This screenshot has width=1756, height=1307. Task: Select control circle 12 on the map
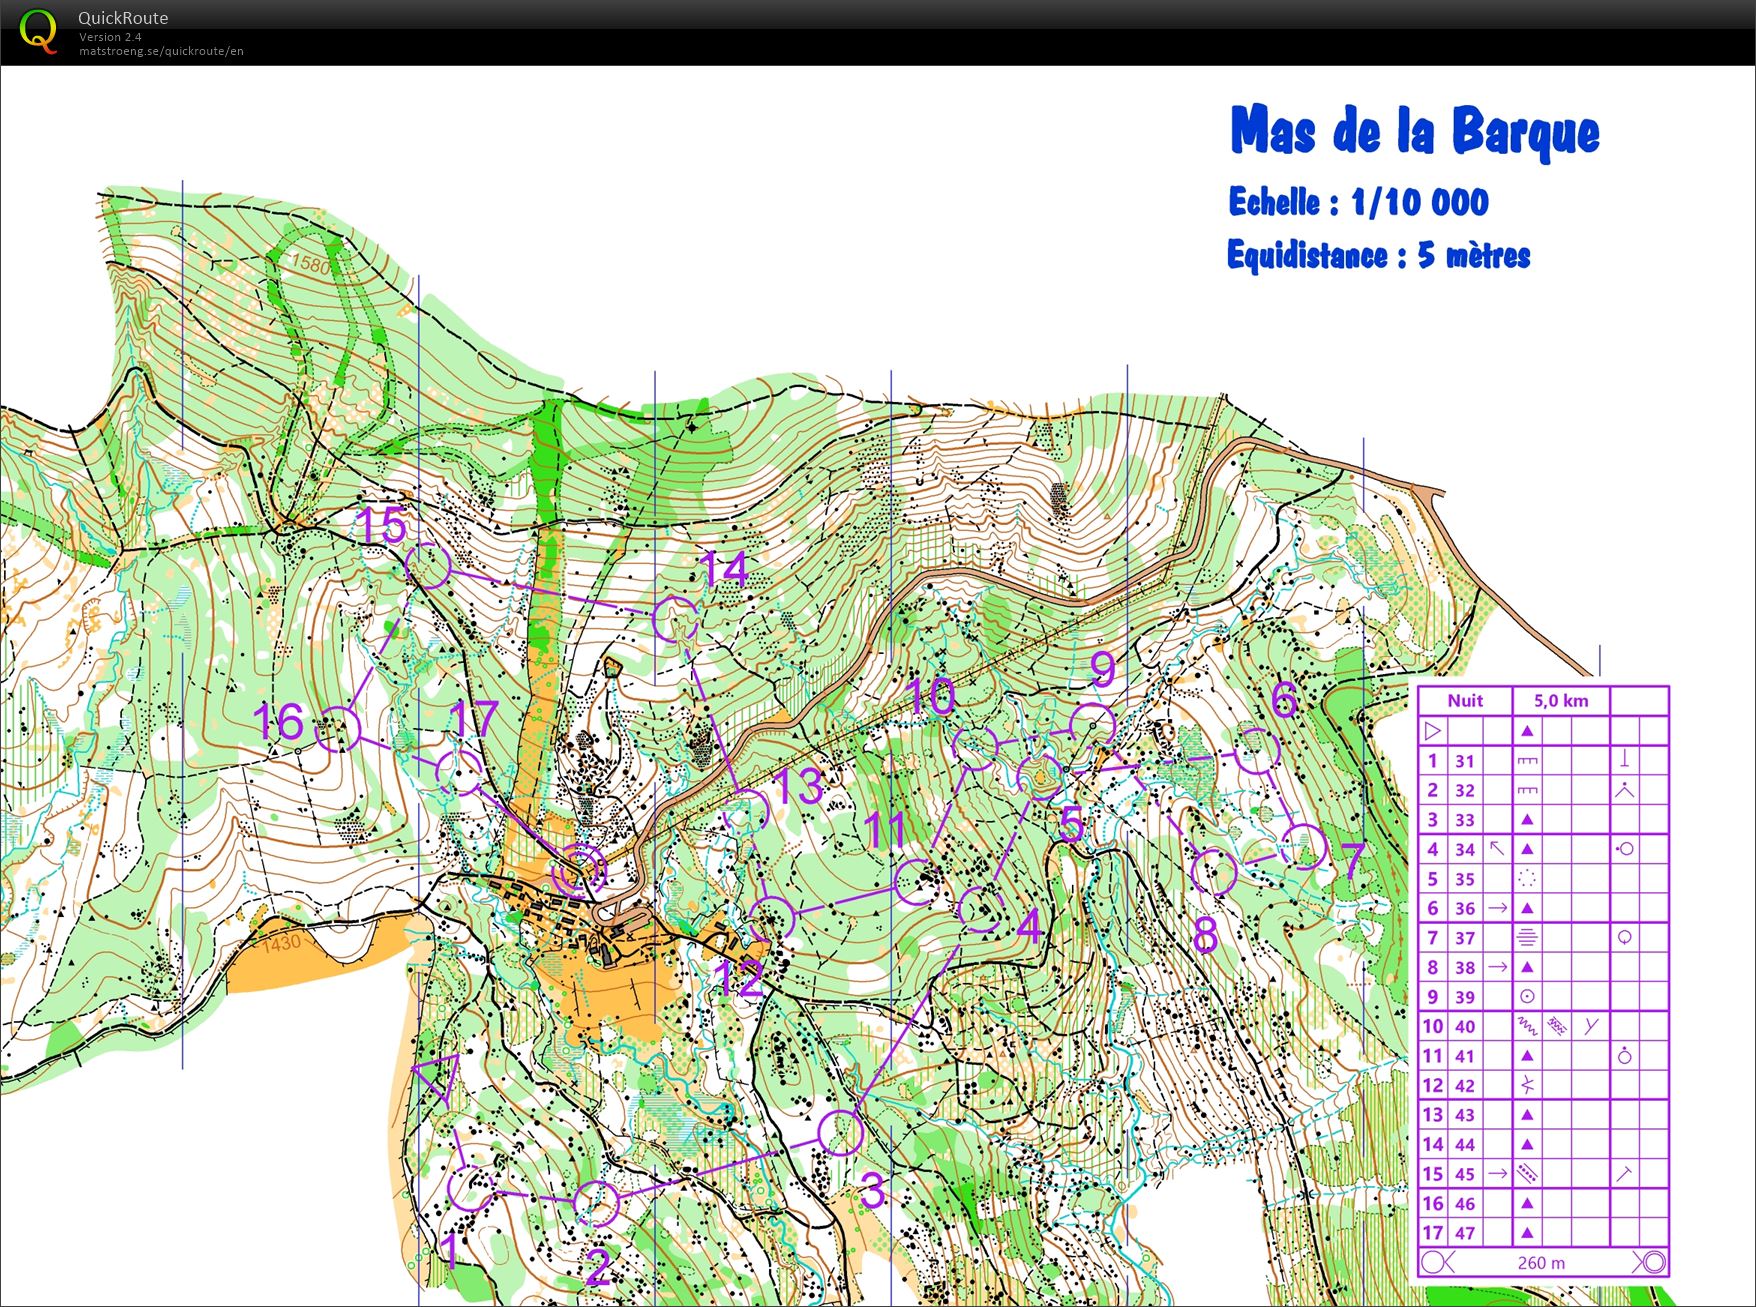(x=771, y=919)
